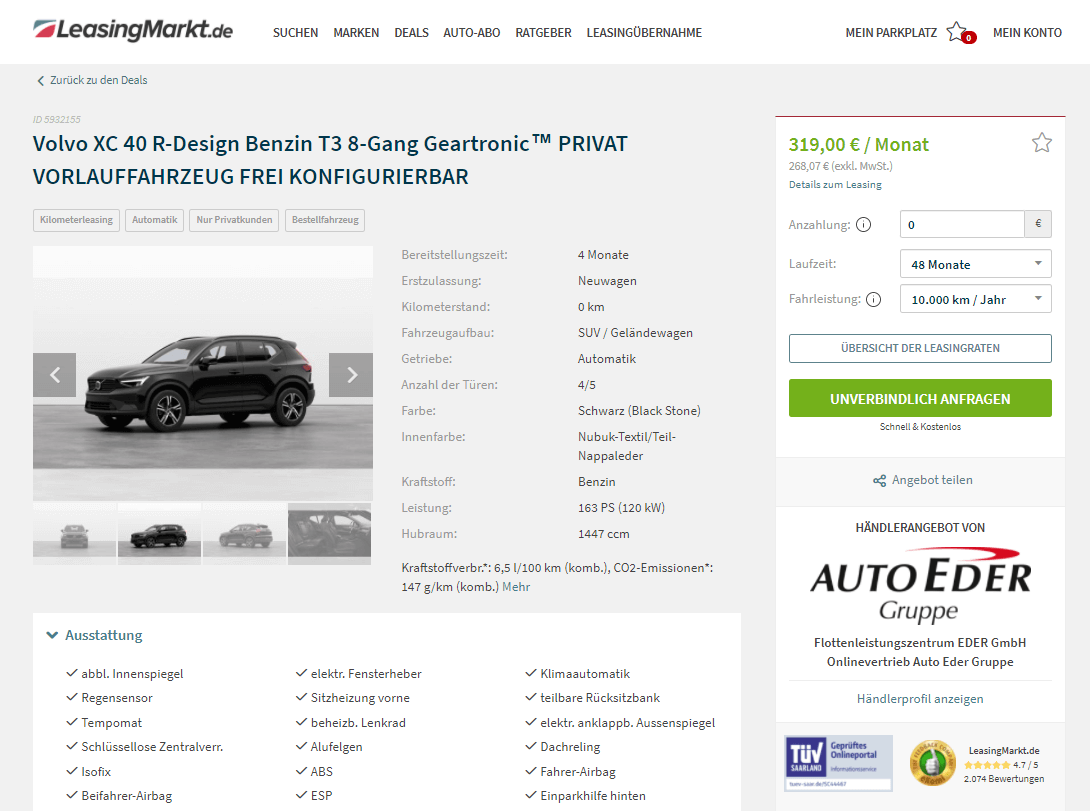Open the eKomi feedback seal
Image resolution: width=1090 pixels, height=811 pixels.
tap(932, 763)
